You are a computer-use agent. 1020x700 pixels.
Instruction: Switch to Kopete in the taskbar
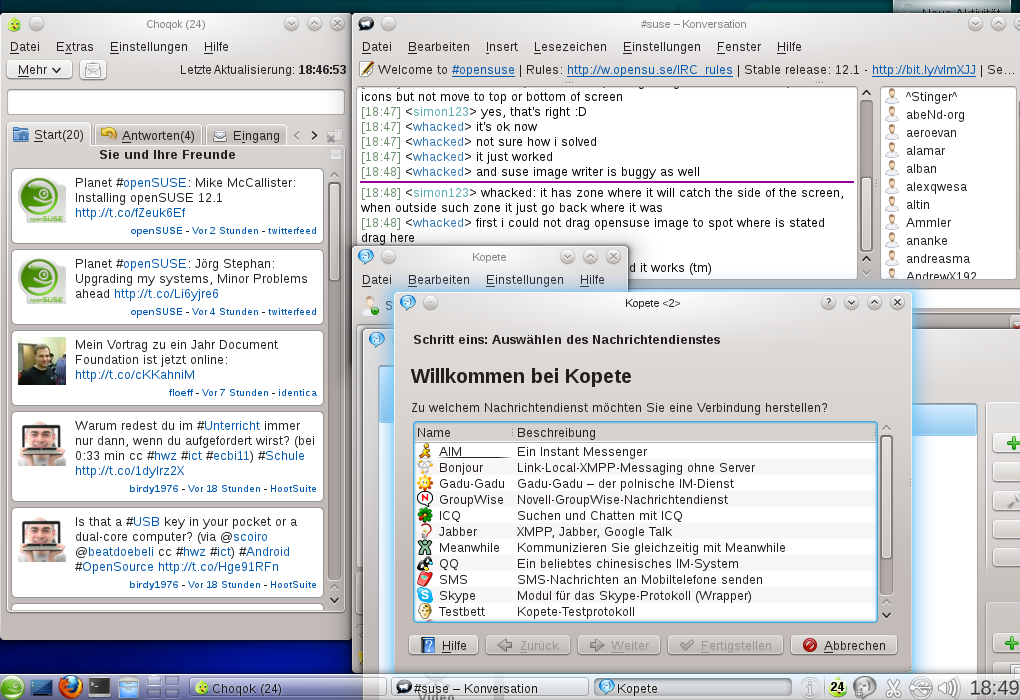point(693,688)
